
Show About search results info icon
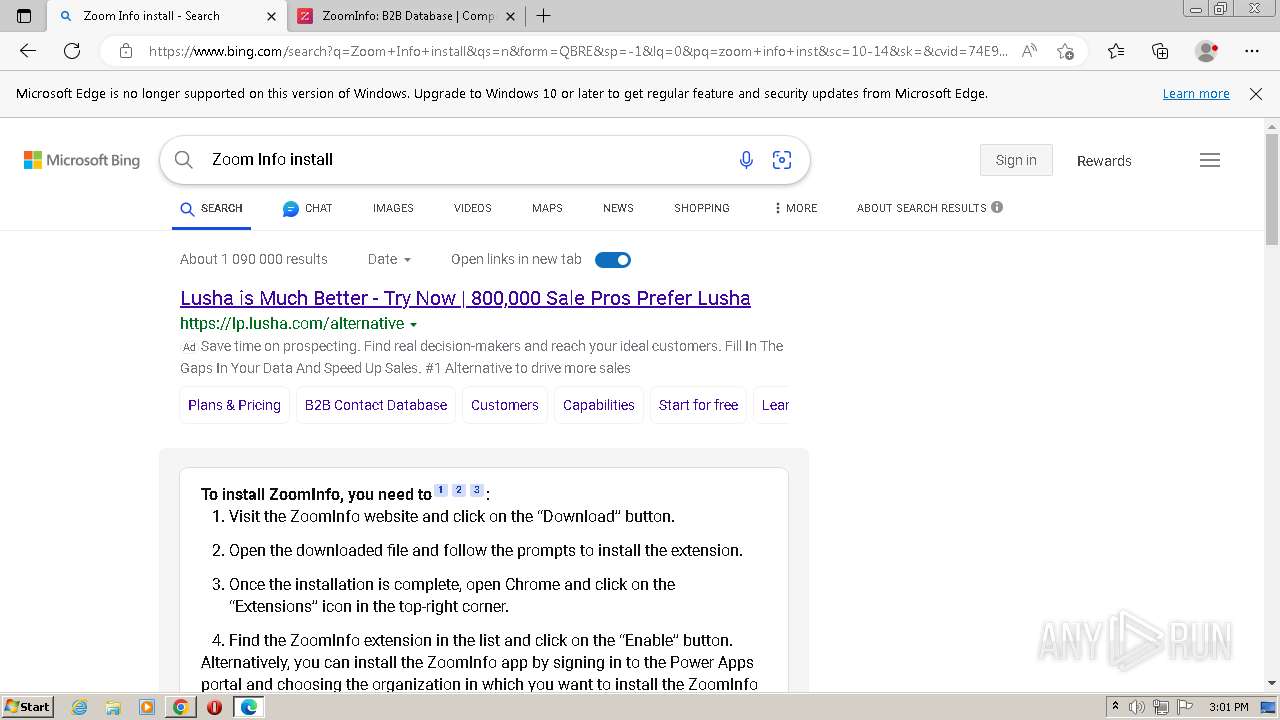pyautogui.click(x=997, y=208)
